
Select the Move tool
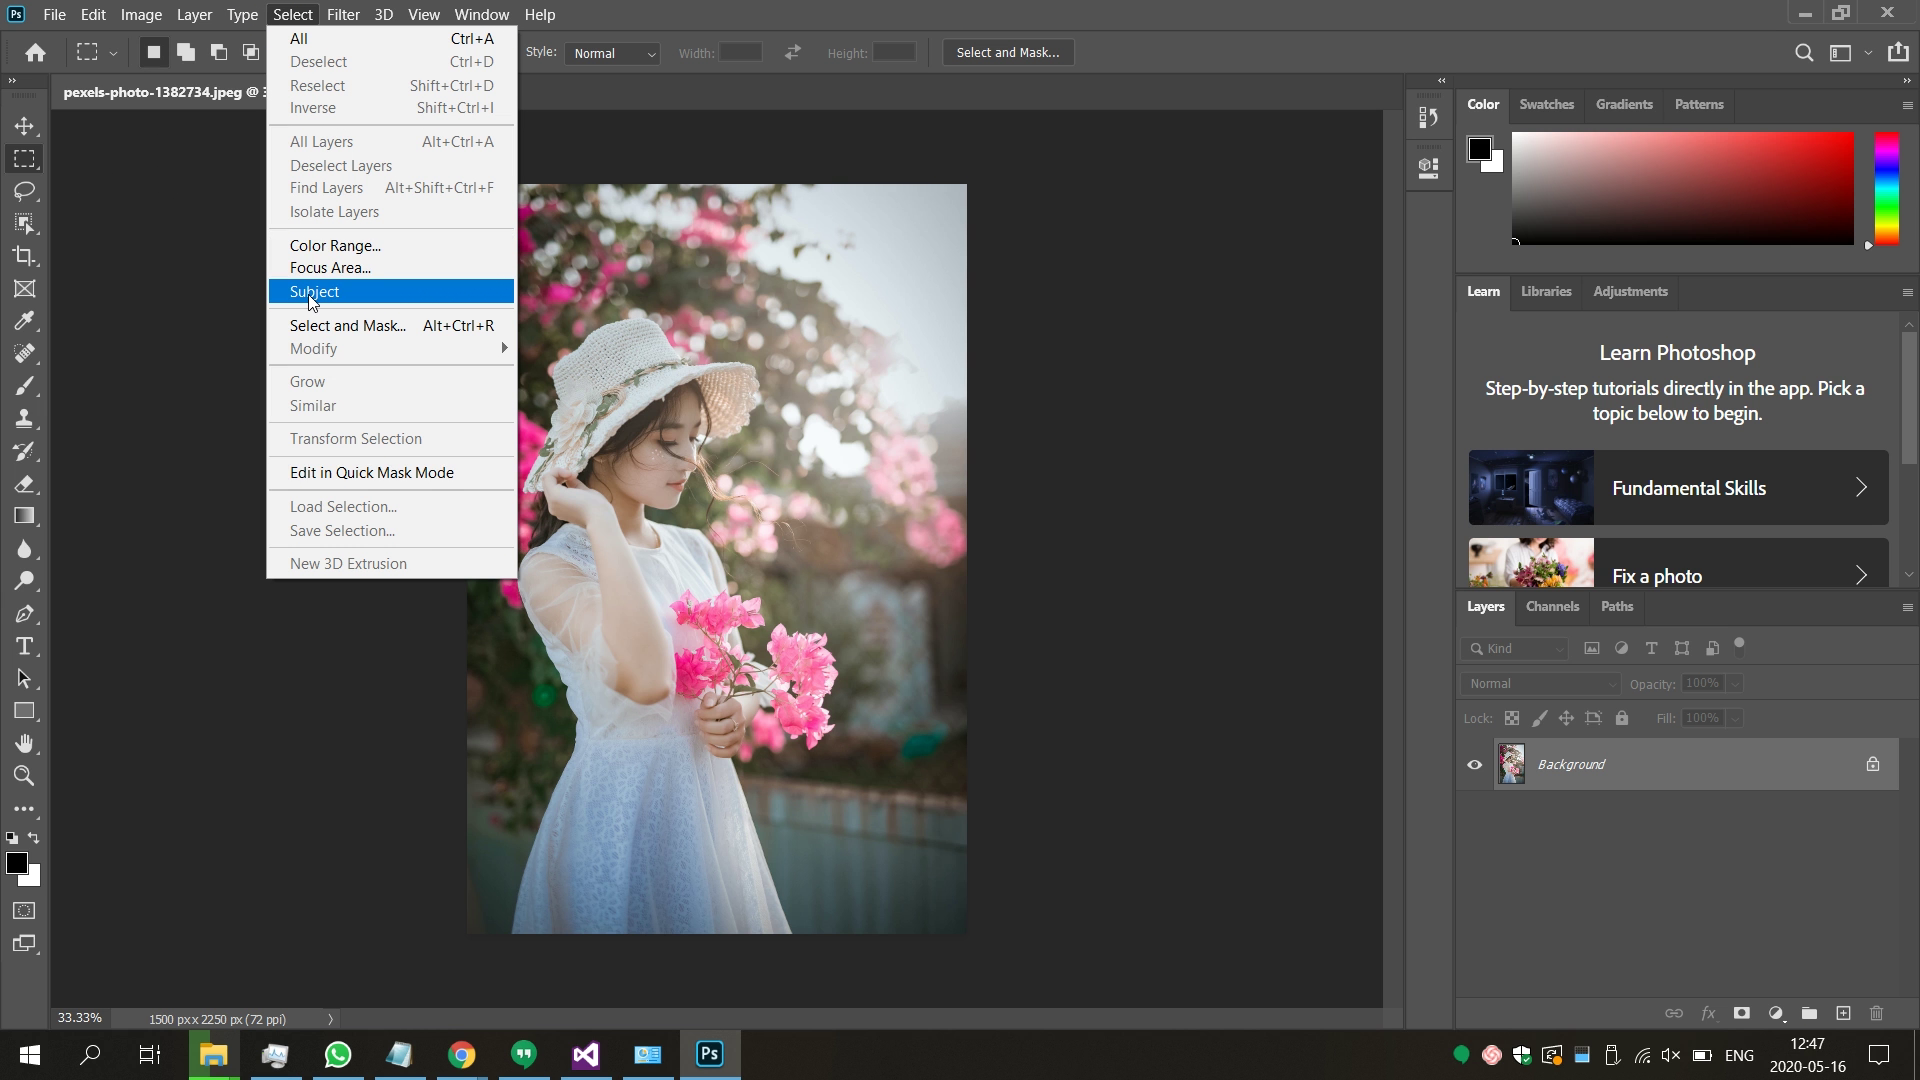coord(25,125)
